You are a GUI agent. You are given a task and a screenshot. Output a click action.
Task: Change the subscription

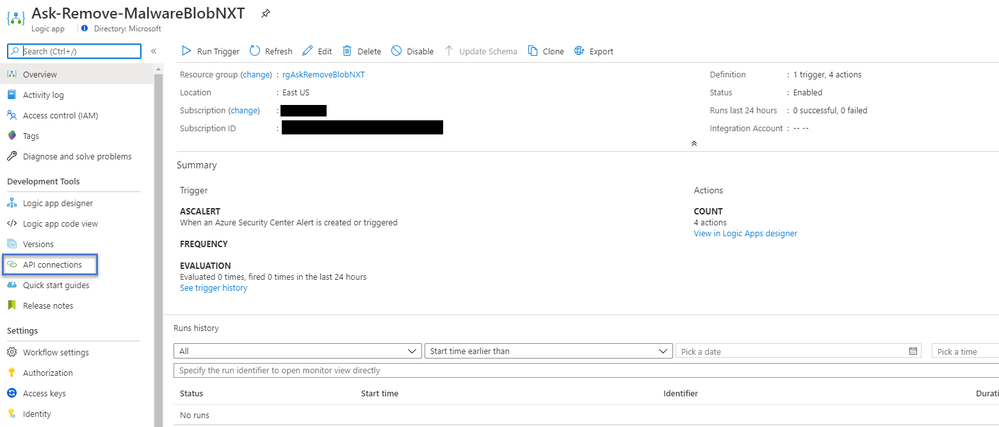coord(244,110)
